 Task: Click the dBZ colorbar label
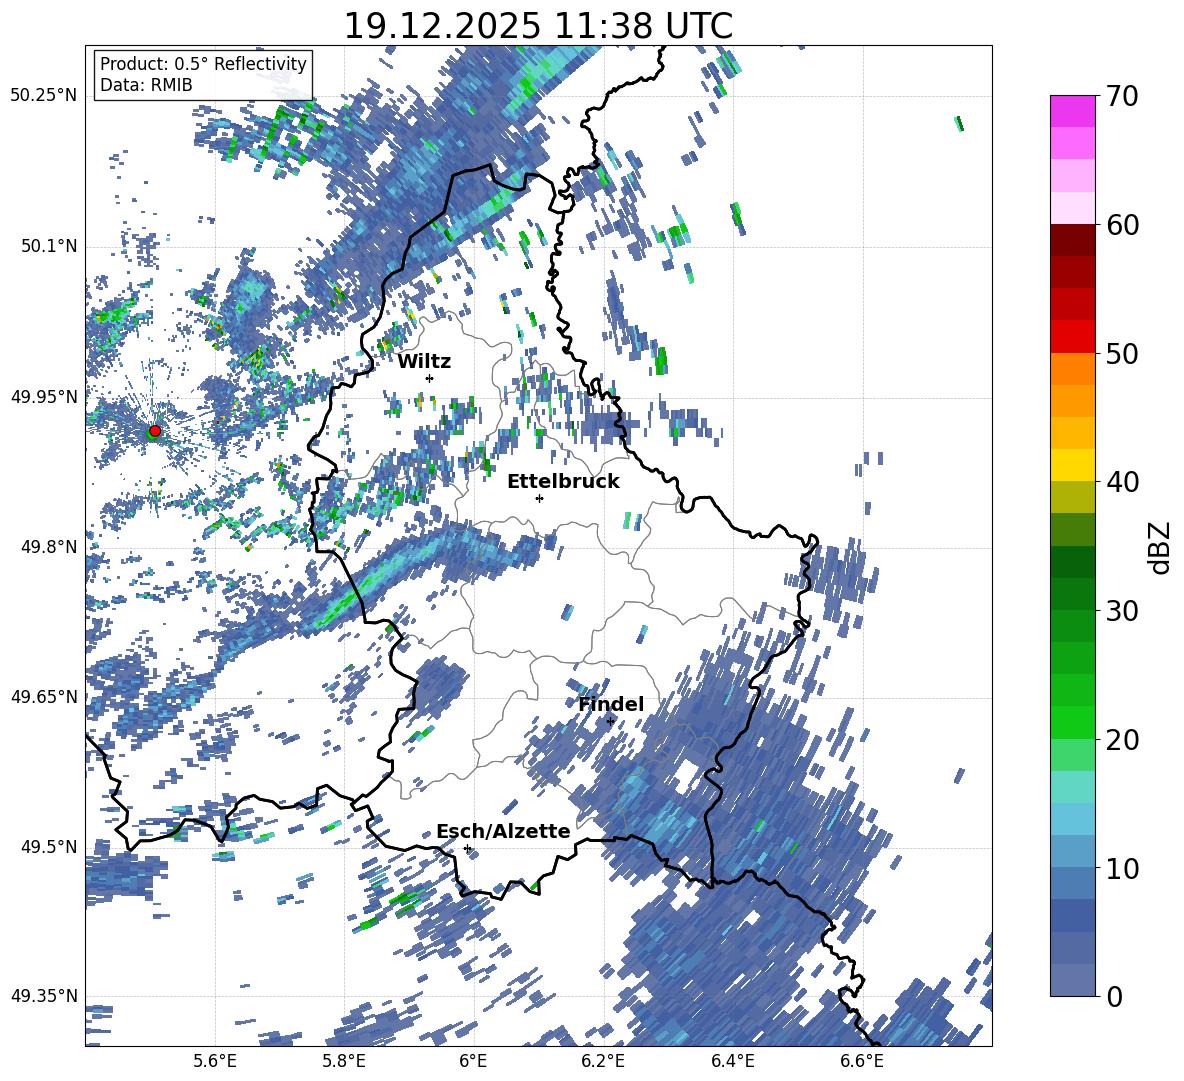1159,547
